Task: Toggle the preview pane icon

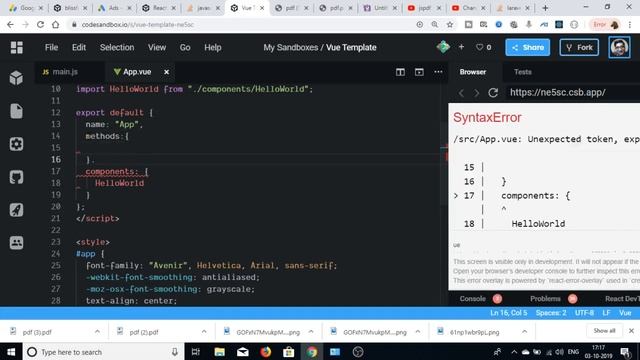Action: [x=419, y=72]
